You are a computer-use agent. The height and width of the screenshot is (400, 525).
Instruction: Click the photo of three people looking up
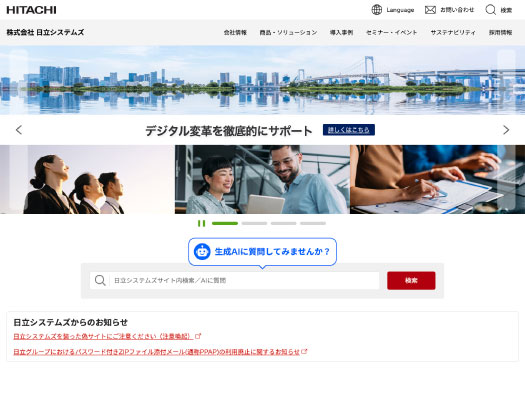click(x=87, y=179)
